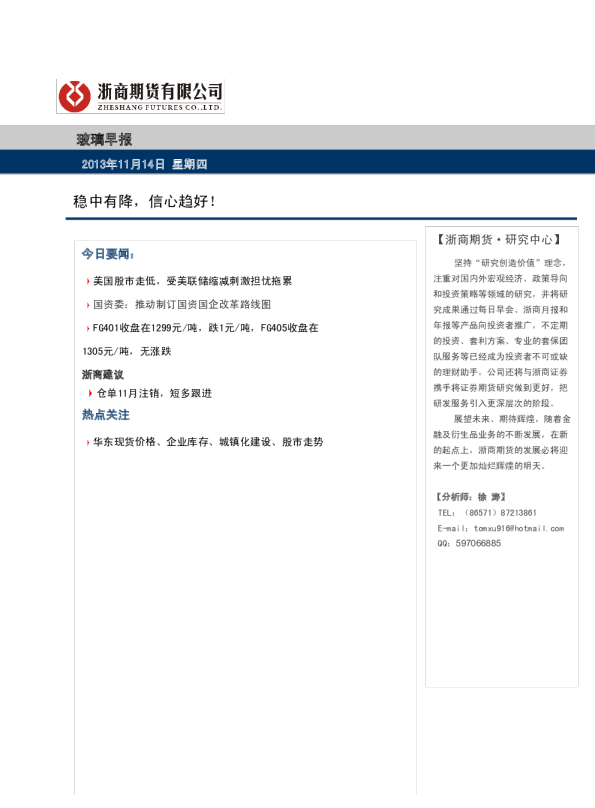595x808 pixels.
Task: Click the ZHESHANG FUTURES CO.,LTD. subtitle
Action: point(159,107)
